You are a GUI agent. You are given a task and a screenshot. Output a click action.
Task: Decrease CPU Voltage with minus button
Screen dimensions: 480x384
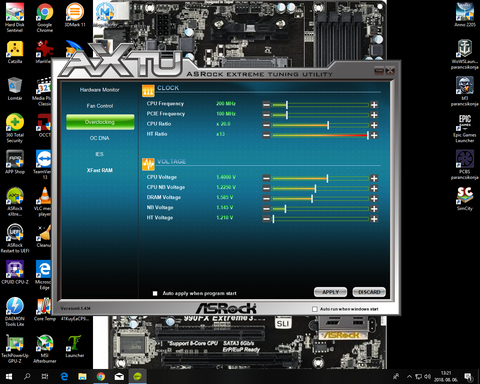(266, 178)
